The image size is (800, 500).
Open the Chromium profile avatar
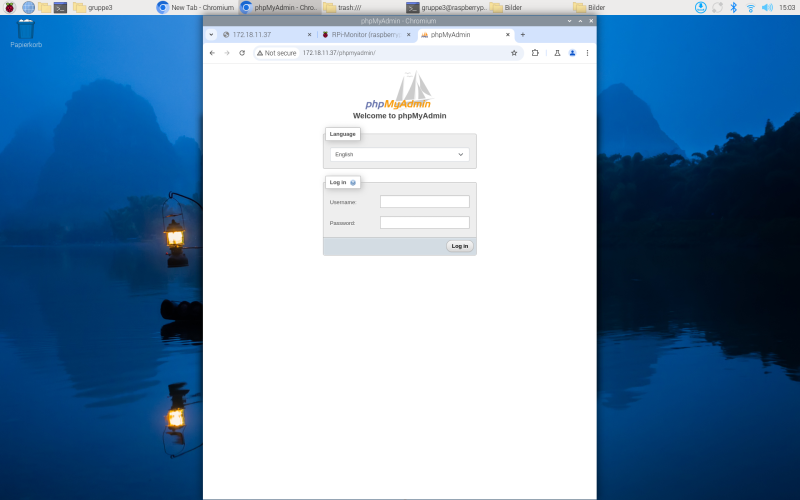click(572, 53)
